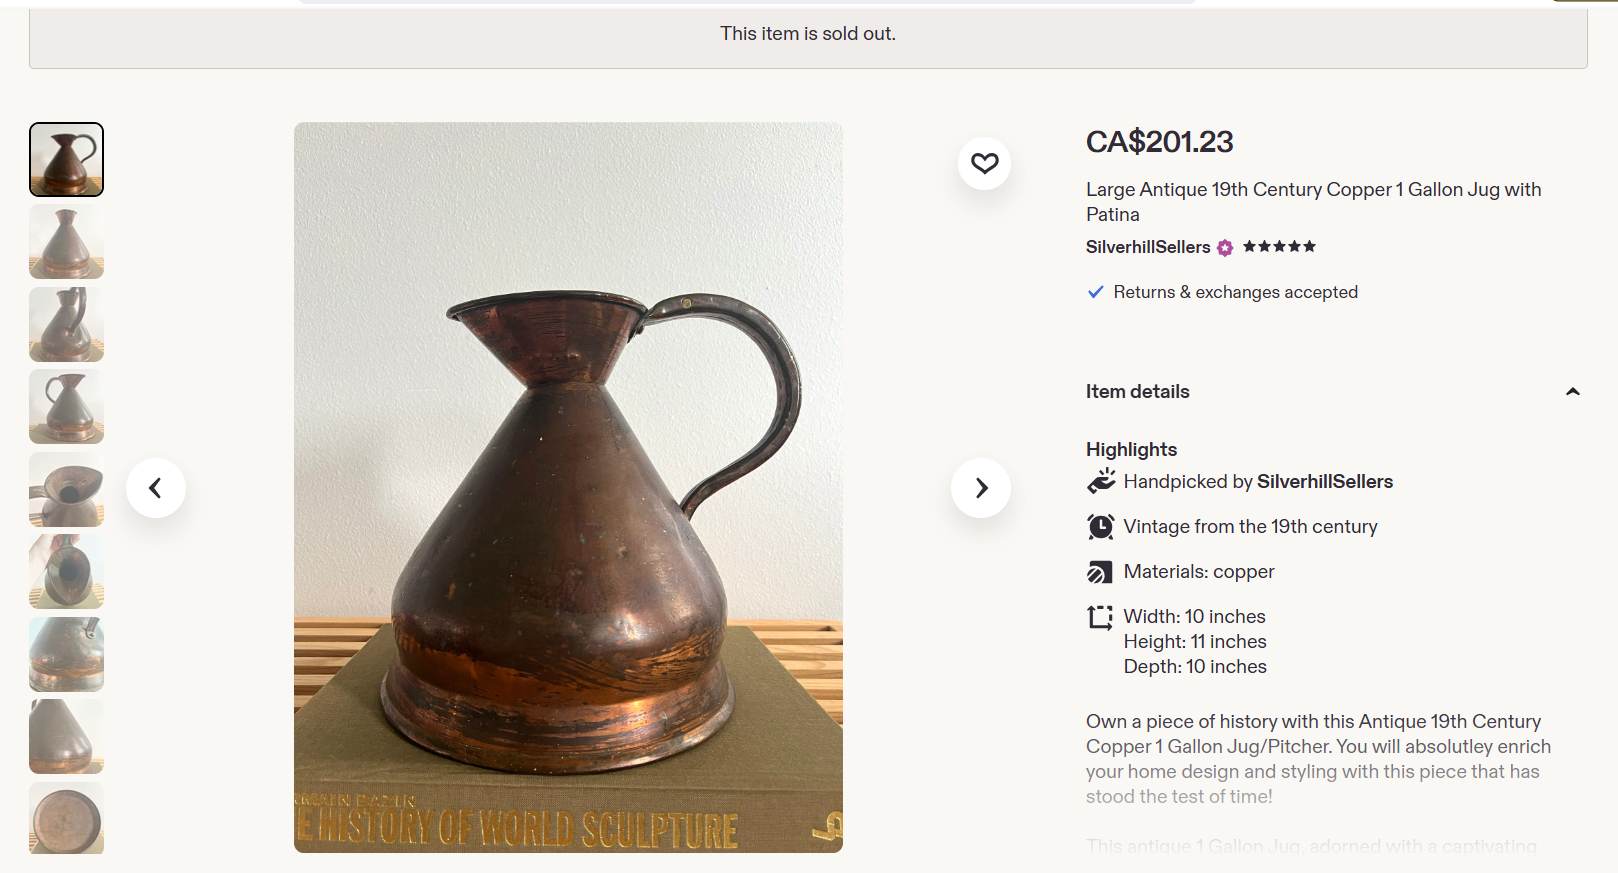The image size is (1618, 873).
Task: Open SilverhillSellers link in Handpicked highlight
Action: (1325, 482)
